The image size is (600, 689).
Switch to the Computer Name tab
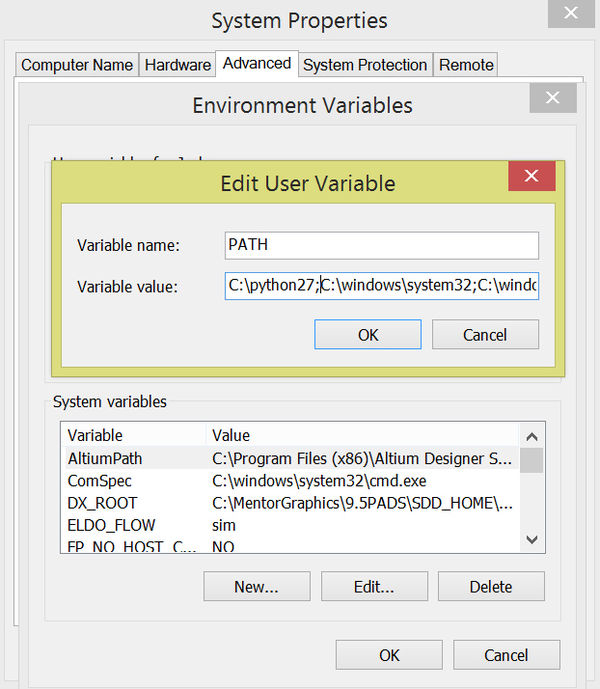[77, 65]
